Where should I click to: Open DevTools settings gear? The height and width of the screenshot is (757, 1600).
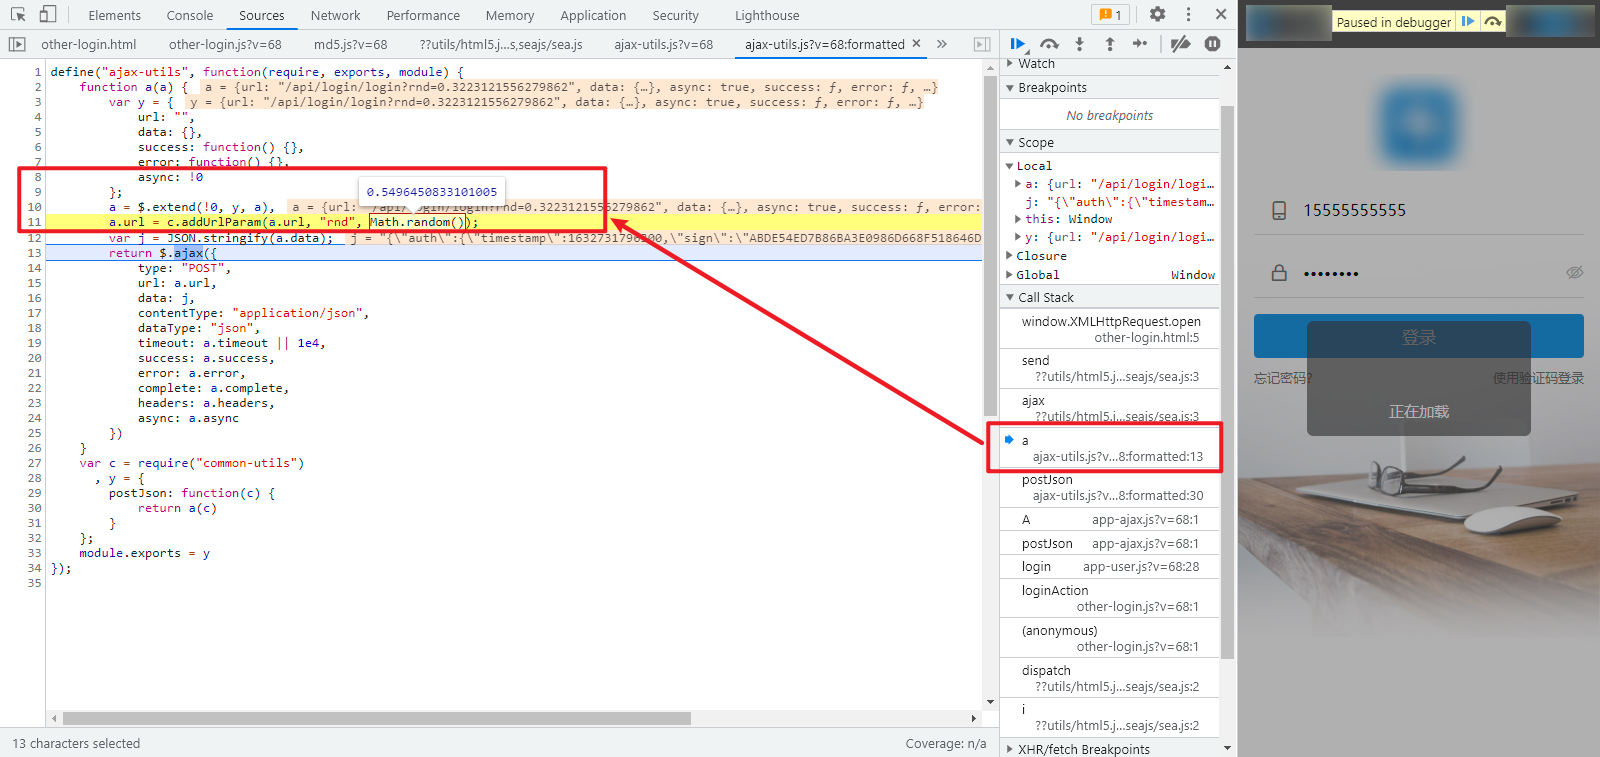1157,15
